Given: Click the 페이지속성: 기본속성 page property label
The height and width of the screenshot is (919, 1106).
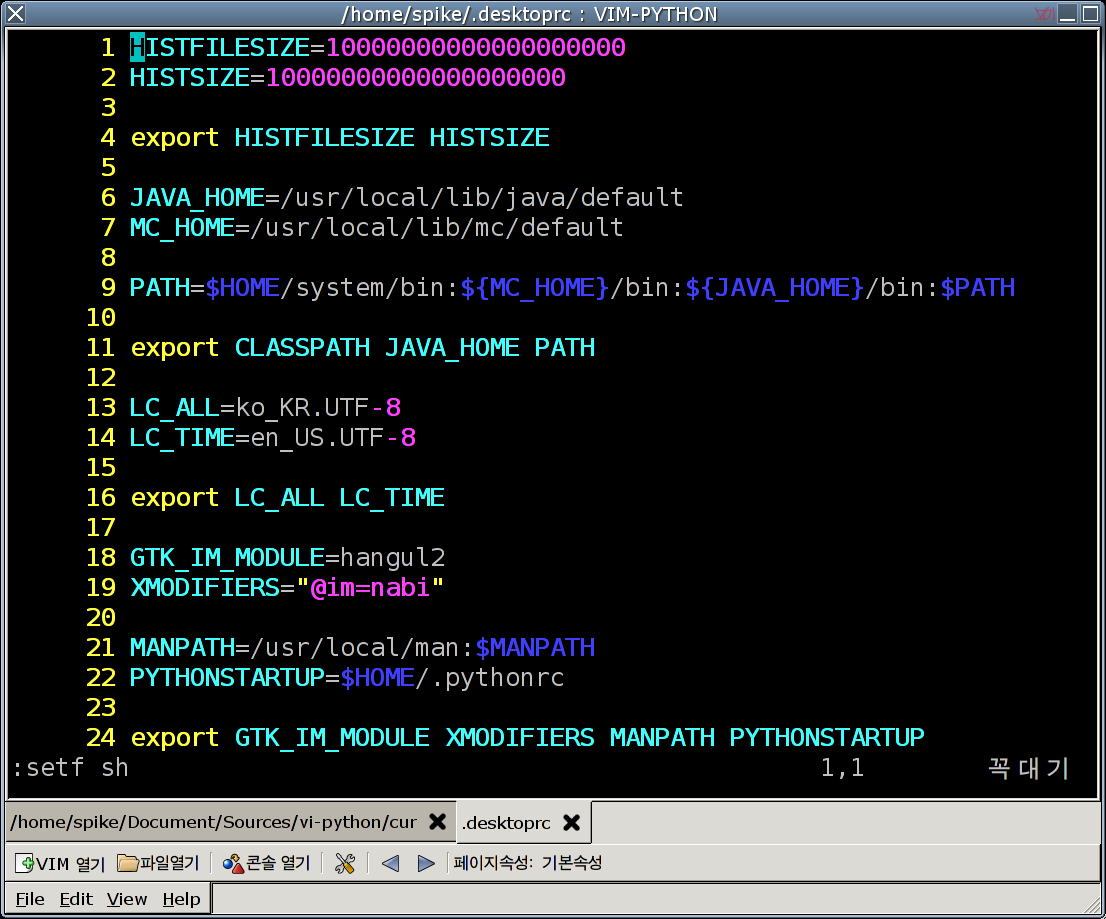Looking at the screenshot, I should pyautogui.click(x=528, y=863).
